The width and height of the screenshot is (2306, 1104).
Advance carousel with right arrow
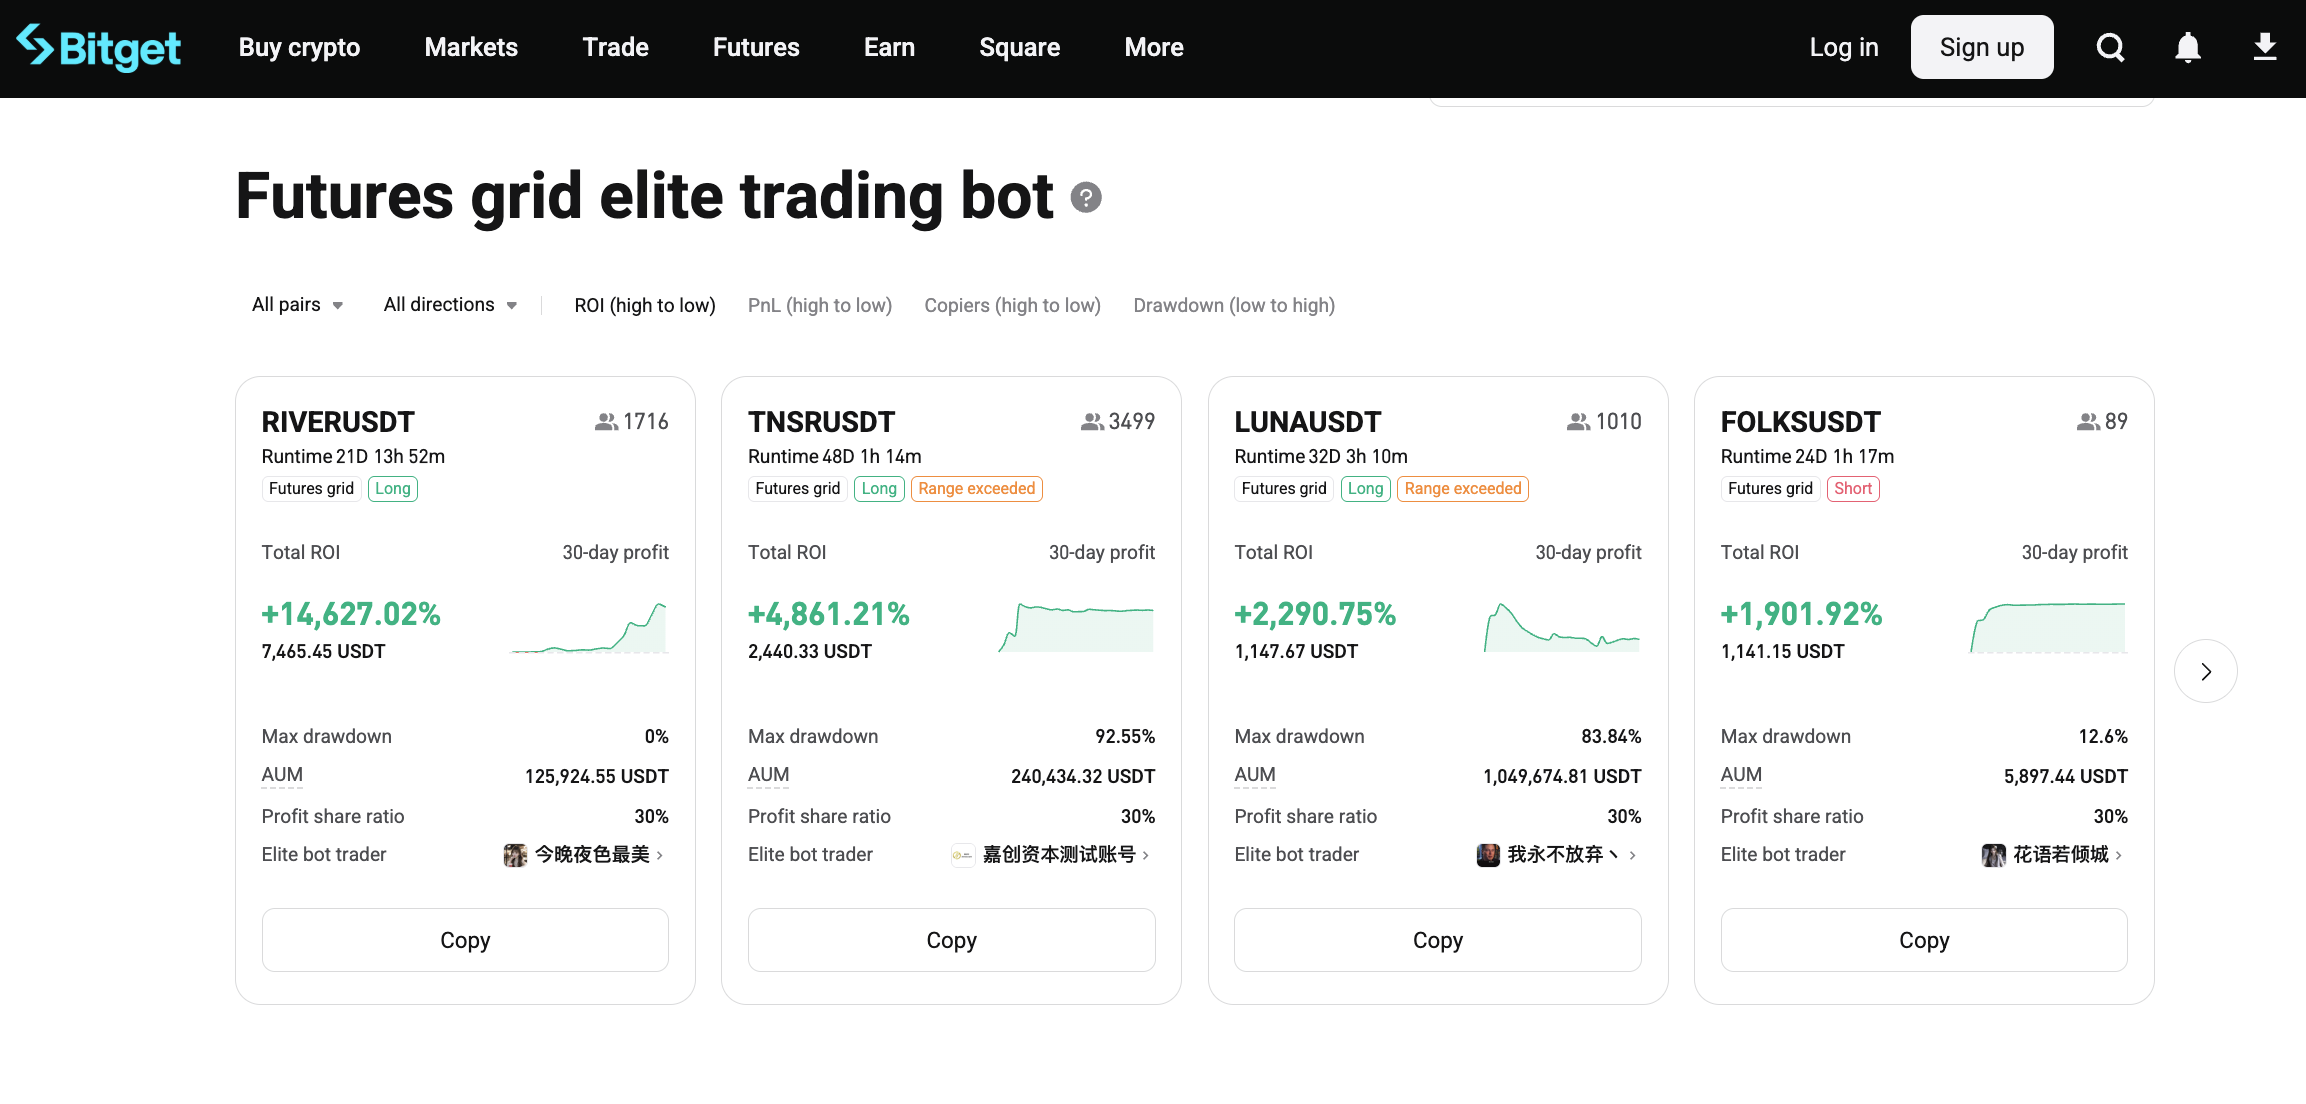click(2206, 671)
